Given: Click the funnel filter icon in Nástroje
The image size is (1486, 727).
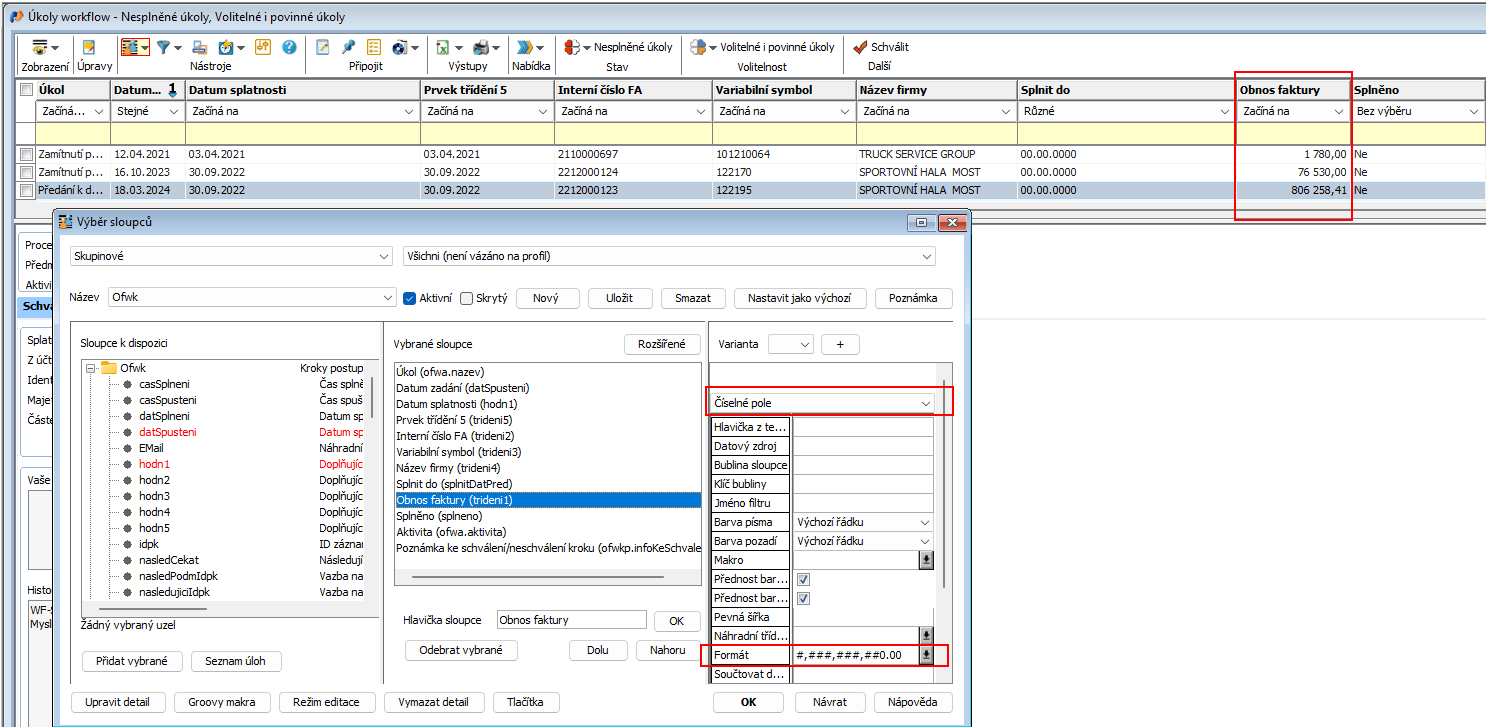Looking at the screenshot, I should click(162, 47).
